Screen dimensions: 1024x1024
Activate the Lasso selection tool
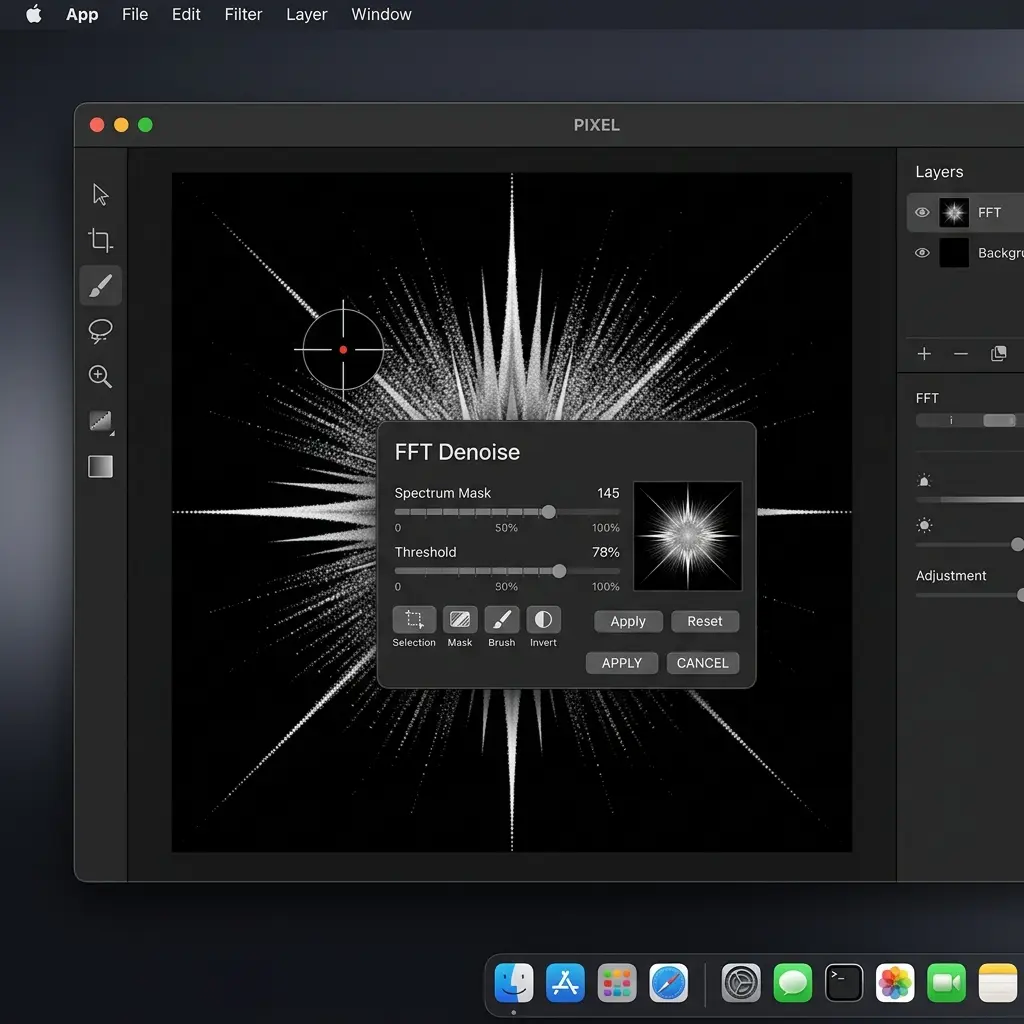(100, 331)
